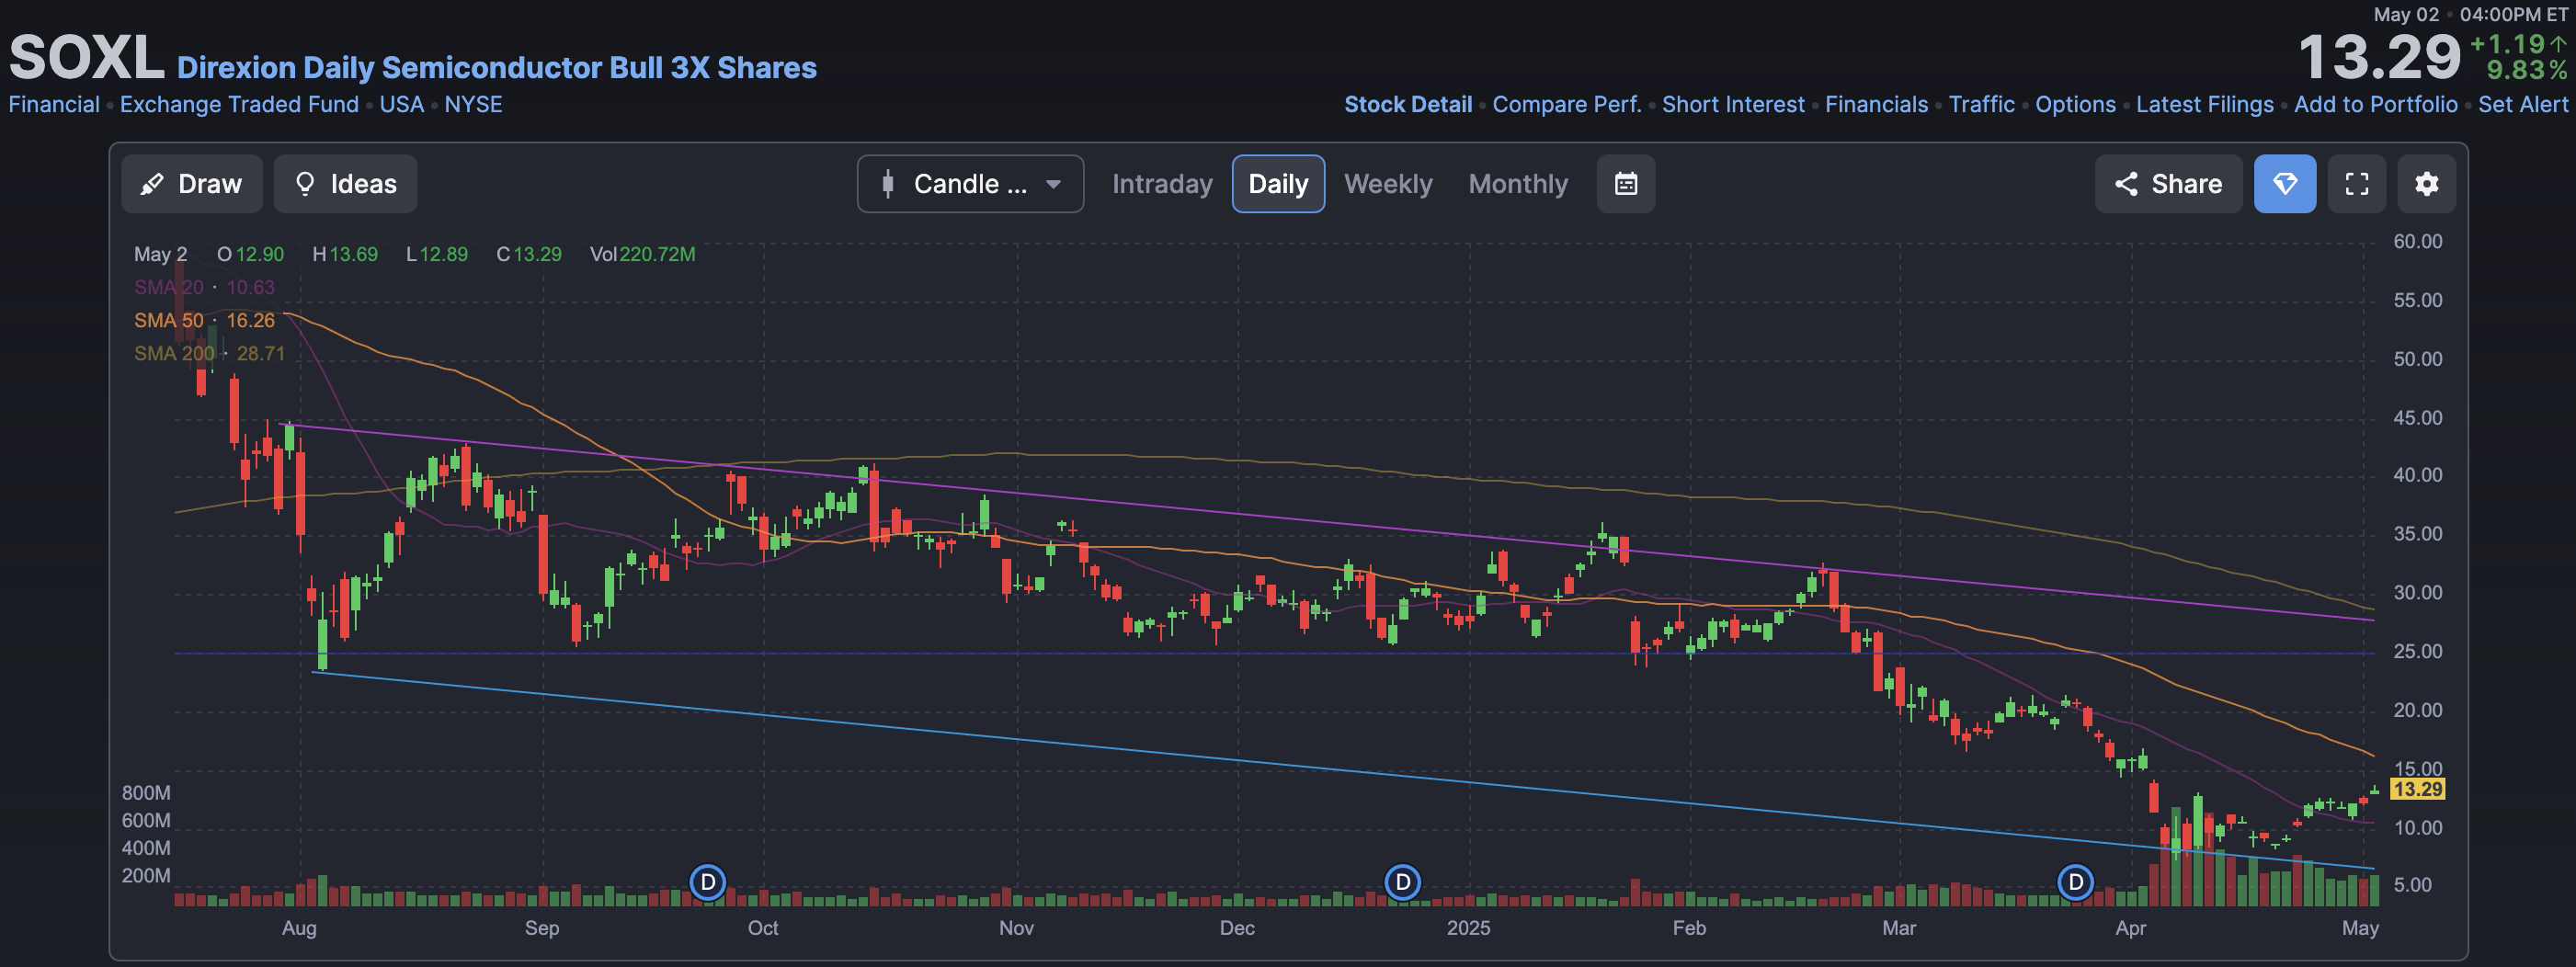This screenshot has width=2576, height=967.
Task: Open Latest Filings link
Action: pos(2204,104)
